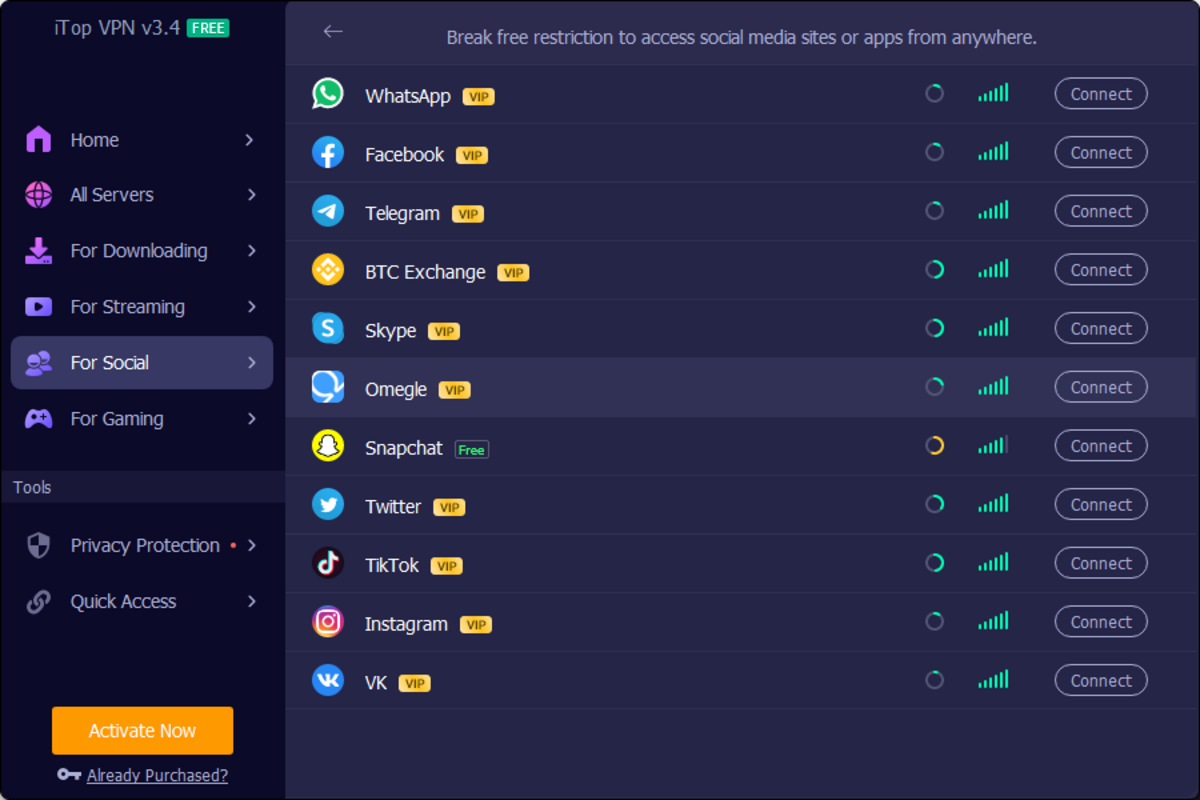Click the BTC Exchange icon

[x=327, y=270]
